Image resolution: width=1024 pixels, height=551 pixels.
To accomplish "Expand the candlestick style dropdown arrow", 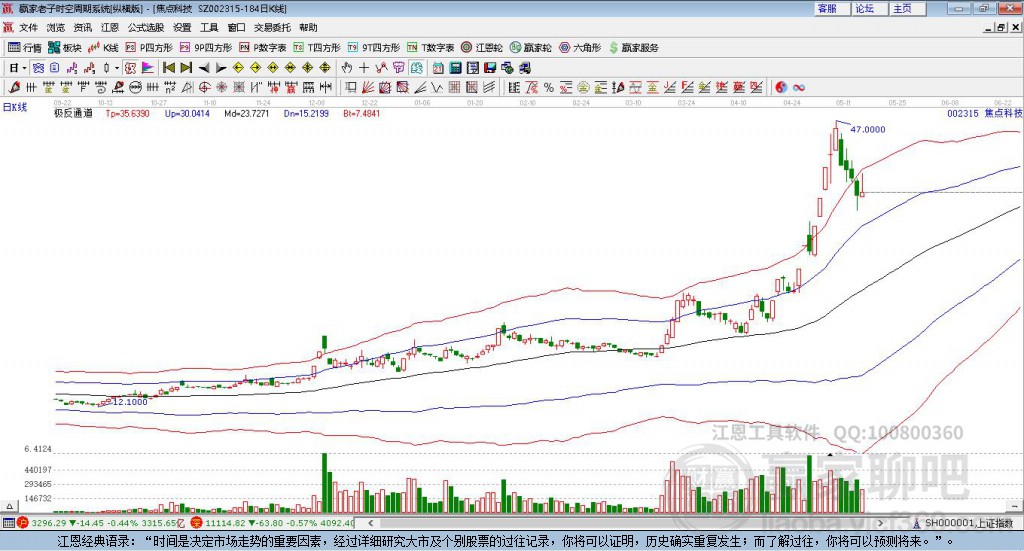I will 117,68.
